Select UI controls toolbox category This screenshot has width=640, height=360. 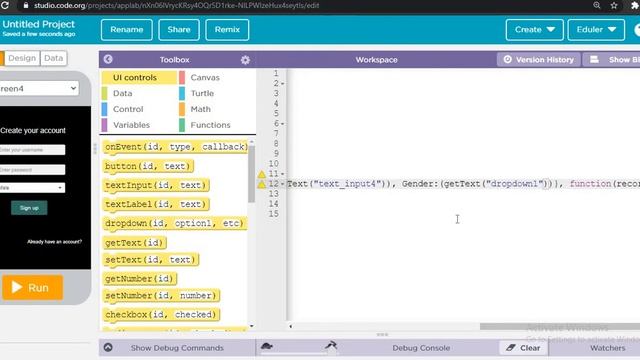pos(139,78)
